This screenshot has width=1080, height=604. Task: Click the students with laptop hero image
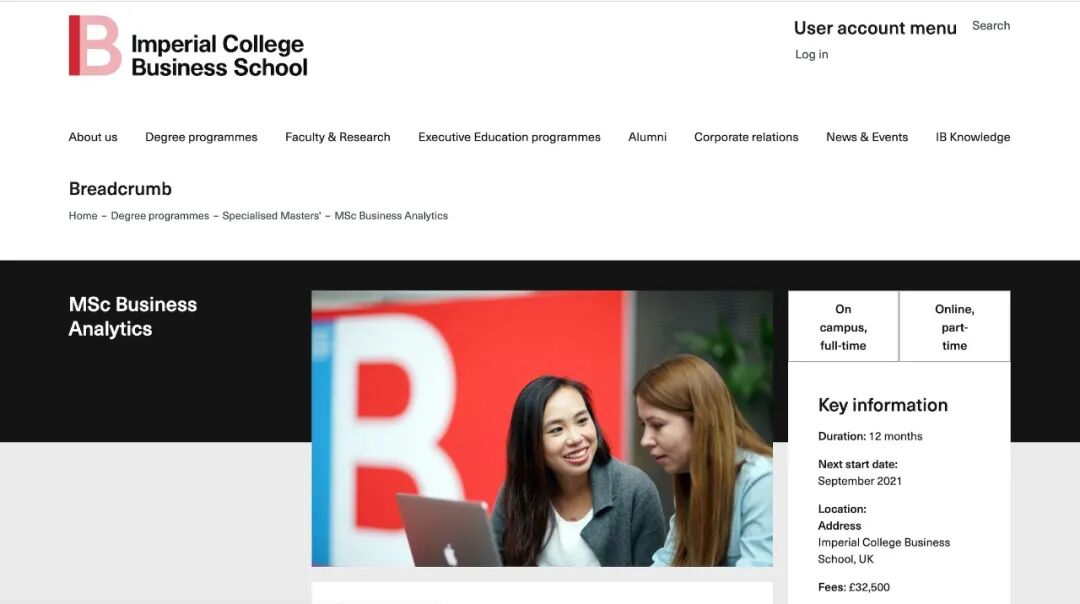pyautogui.click(x=542, y=428)
